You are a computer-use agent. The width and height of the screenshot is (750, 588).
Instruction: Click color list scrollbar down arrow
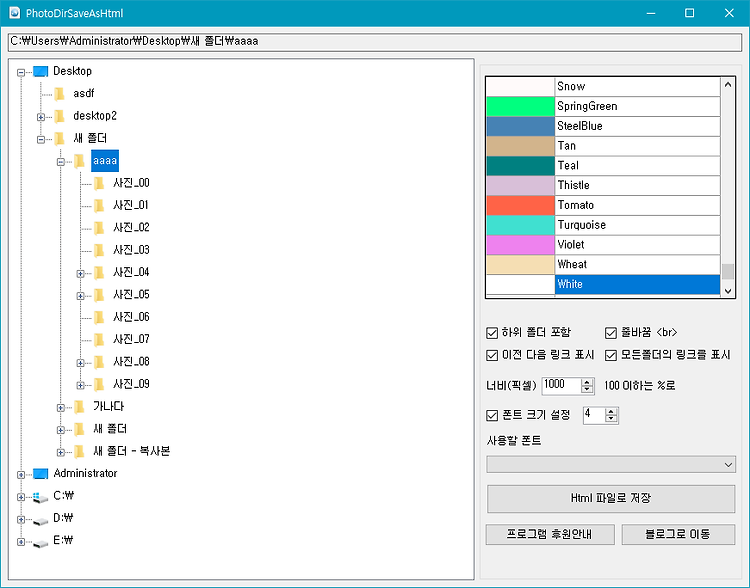[728, 290]
